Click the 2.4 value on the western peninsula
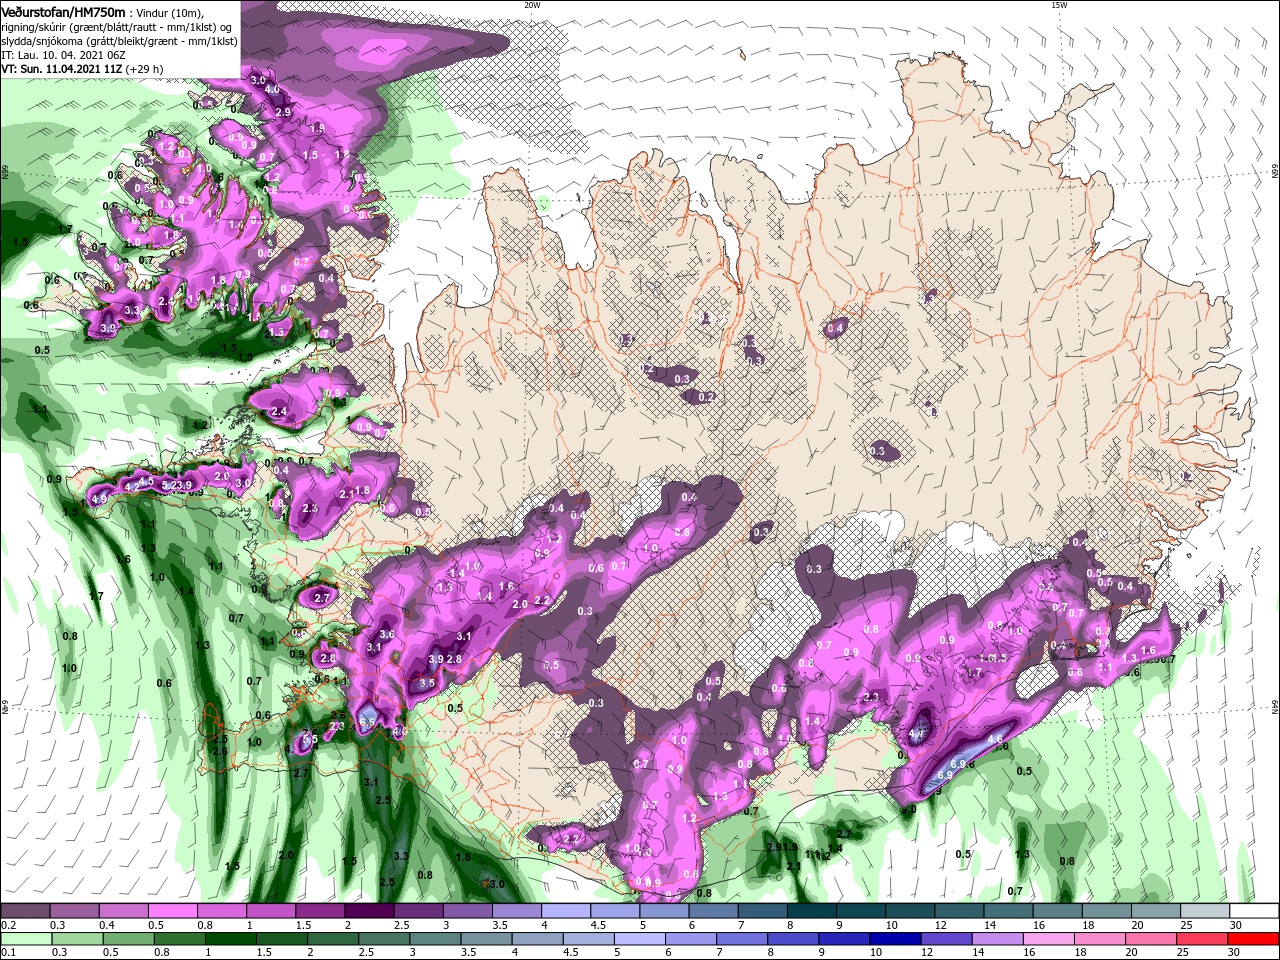Screen dimensions: 1280x960 [x=279, y=411]
